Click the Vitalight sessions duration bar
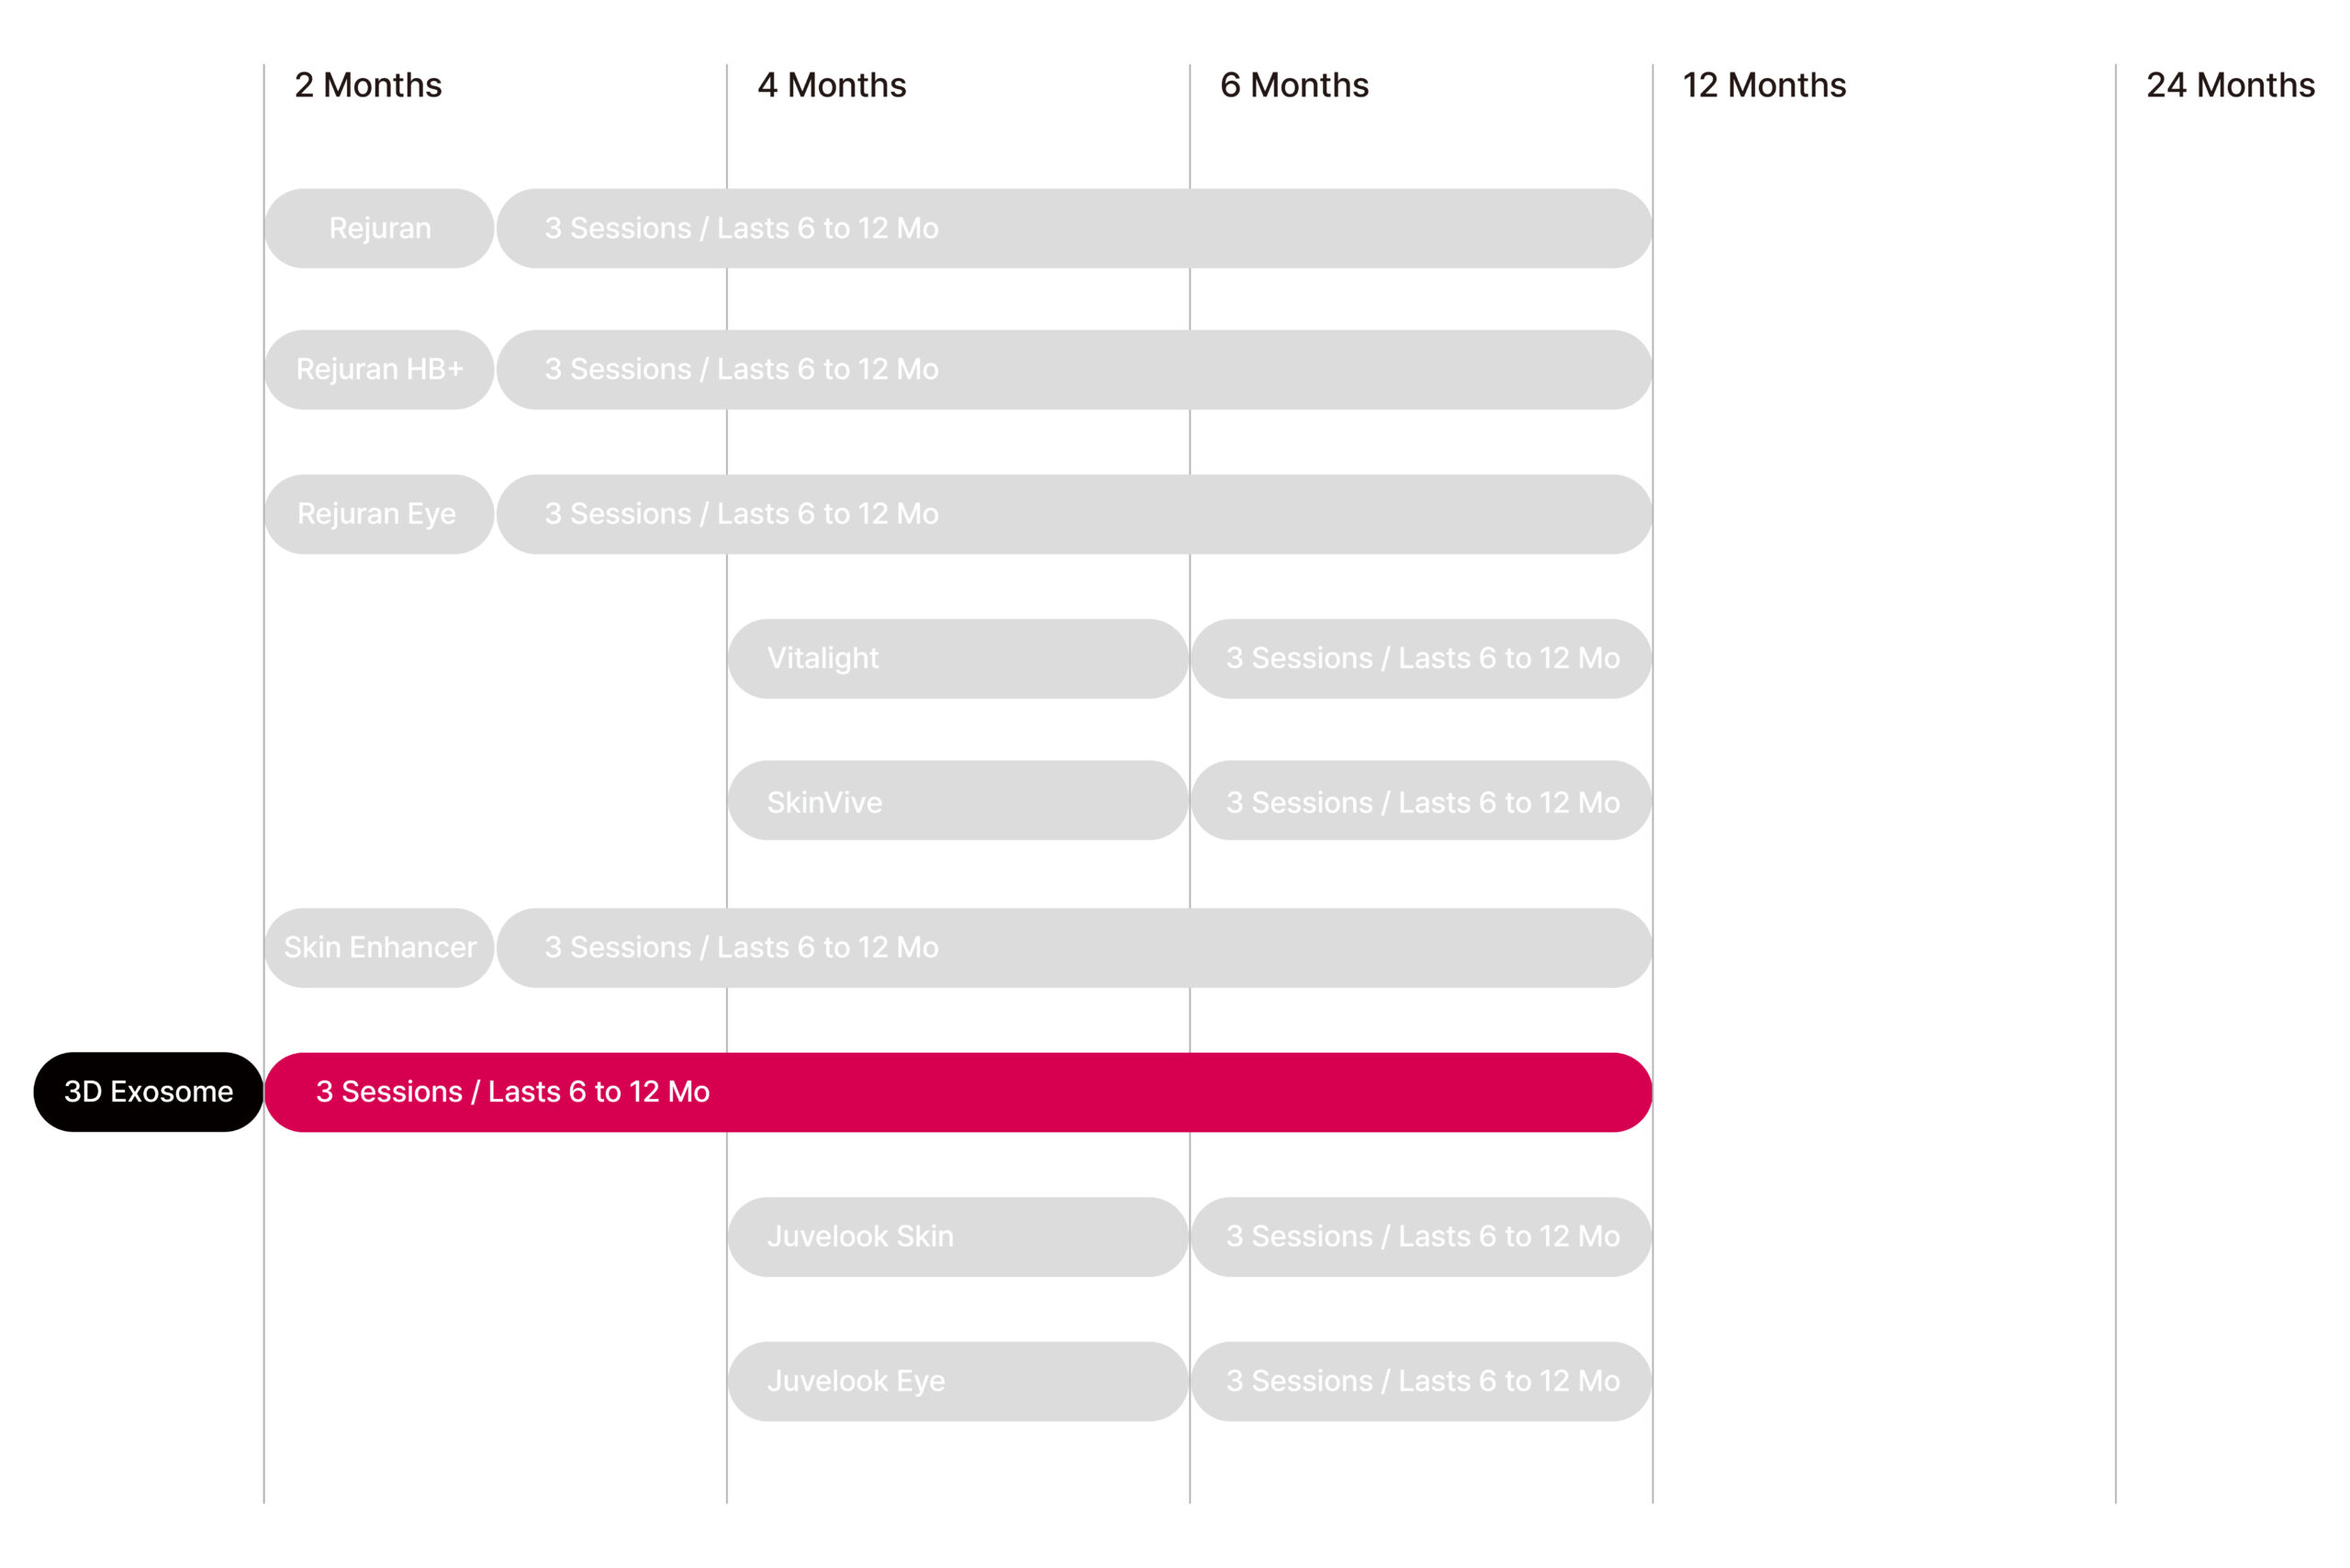The width and height of the screenshot is (2350, 1568). (x=1421, y=658)
